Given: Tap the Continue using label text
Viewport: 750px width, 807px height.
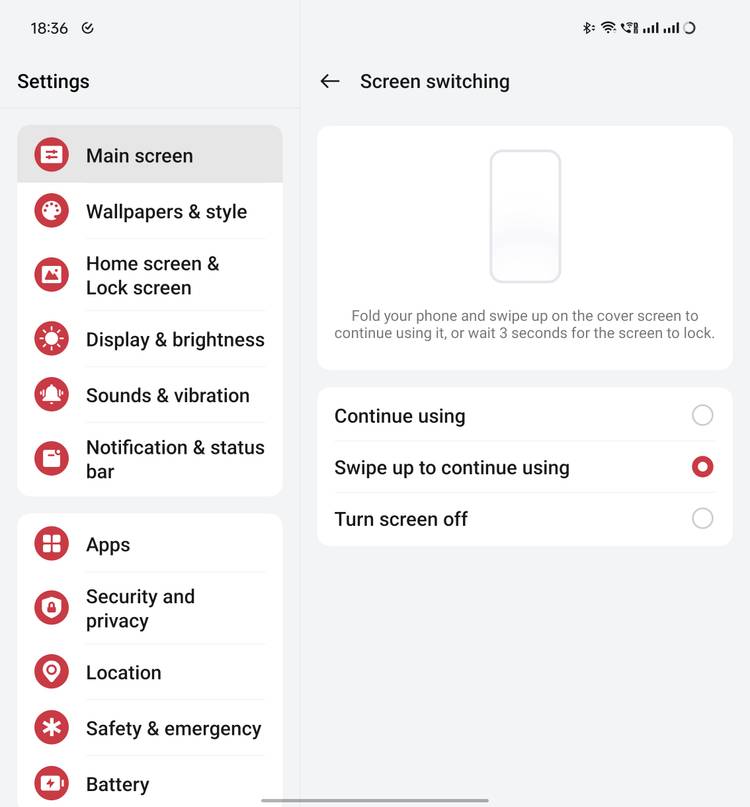Looking at the screenshot, I should coord(400,416).
